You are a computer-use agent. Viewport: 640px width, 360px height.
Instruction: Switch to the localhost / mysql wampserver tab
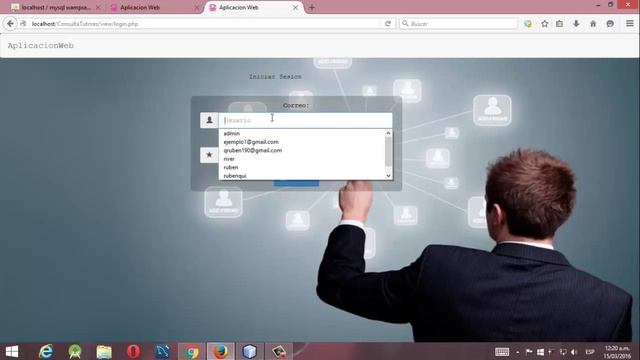point(56,7)
